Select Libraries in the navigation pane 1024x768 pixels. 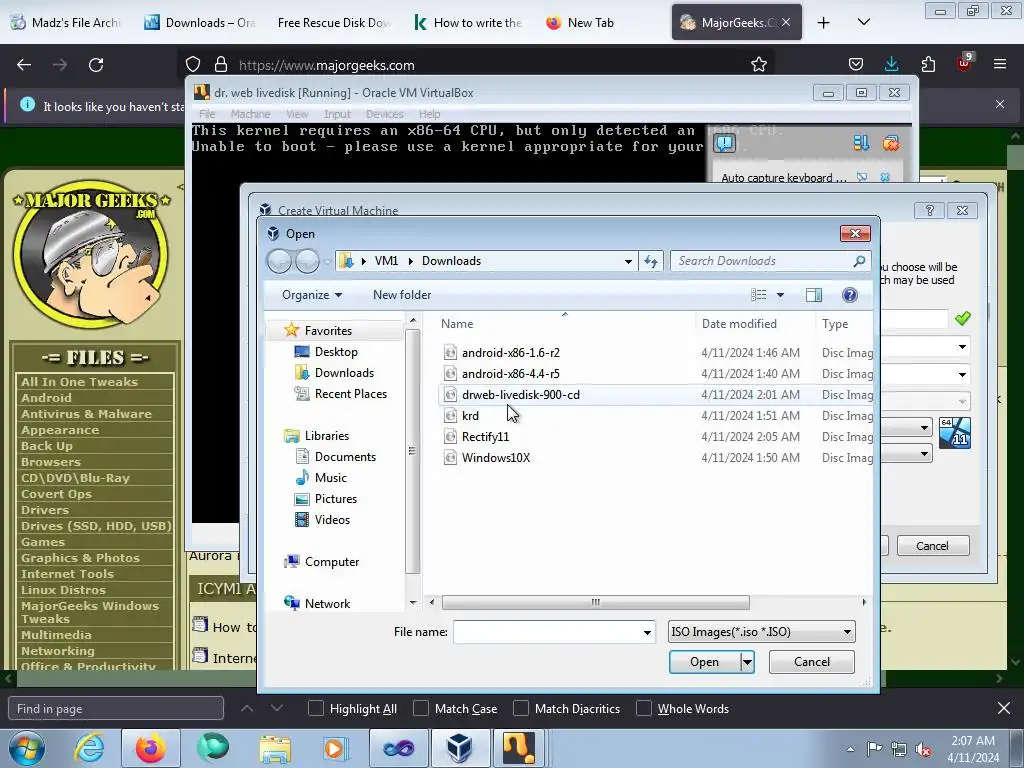pos(327,436)
